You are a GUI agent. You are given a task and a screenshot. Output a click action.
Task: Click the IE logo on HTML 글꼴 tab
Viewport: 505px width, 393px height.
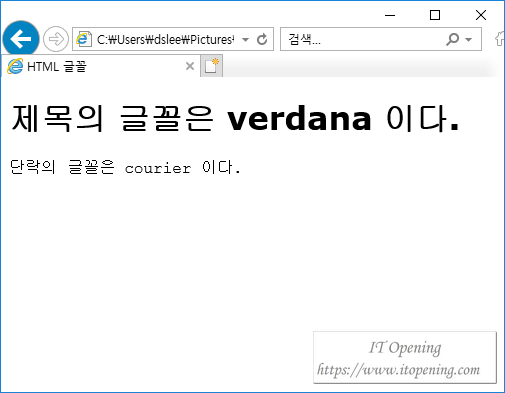point(15,66)
